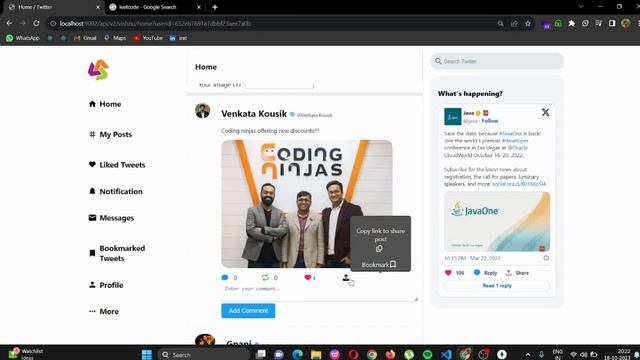The width and height of the screenshot is (640, 360).
Task: Click Java profile avatar in tweet
Action: coord(453,116)
